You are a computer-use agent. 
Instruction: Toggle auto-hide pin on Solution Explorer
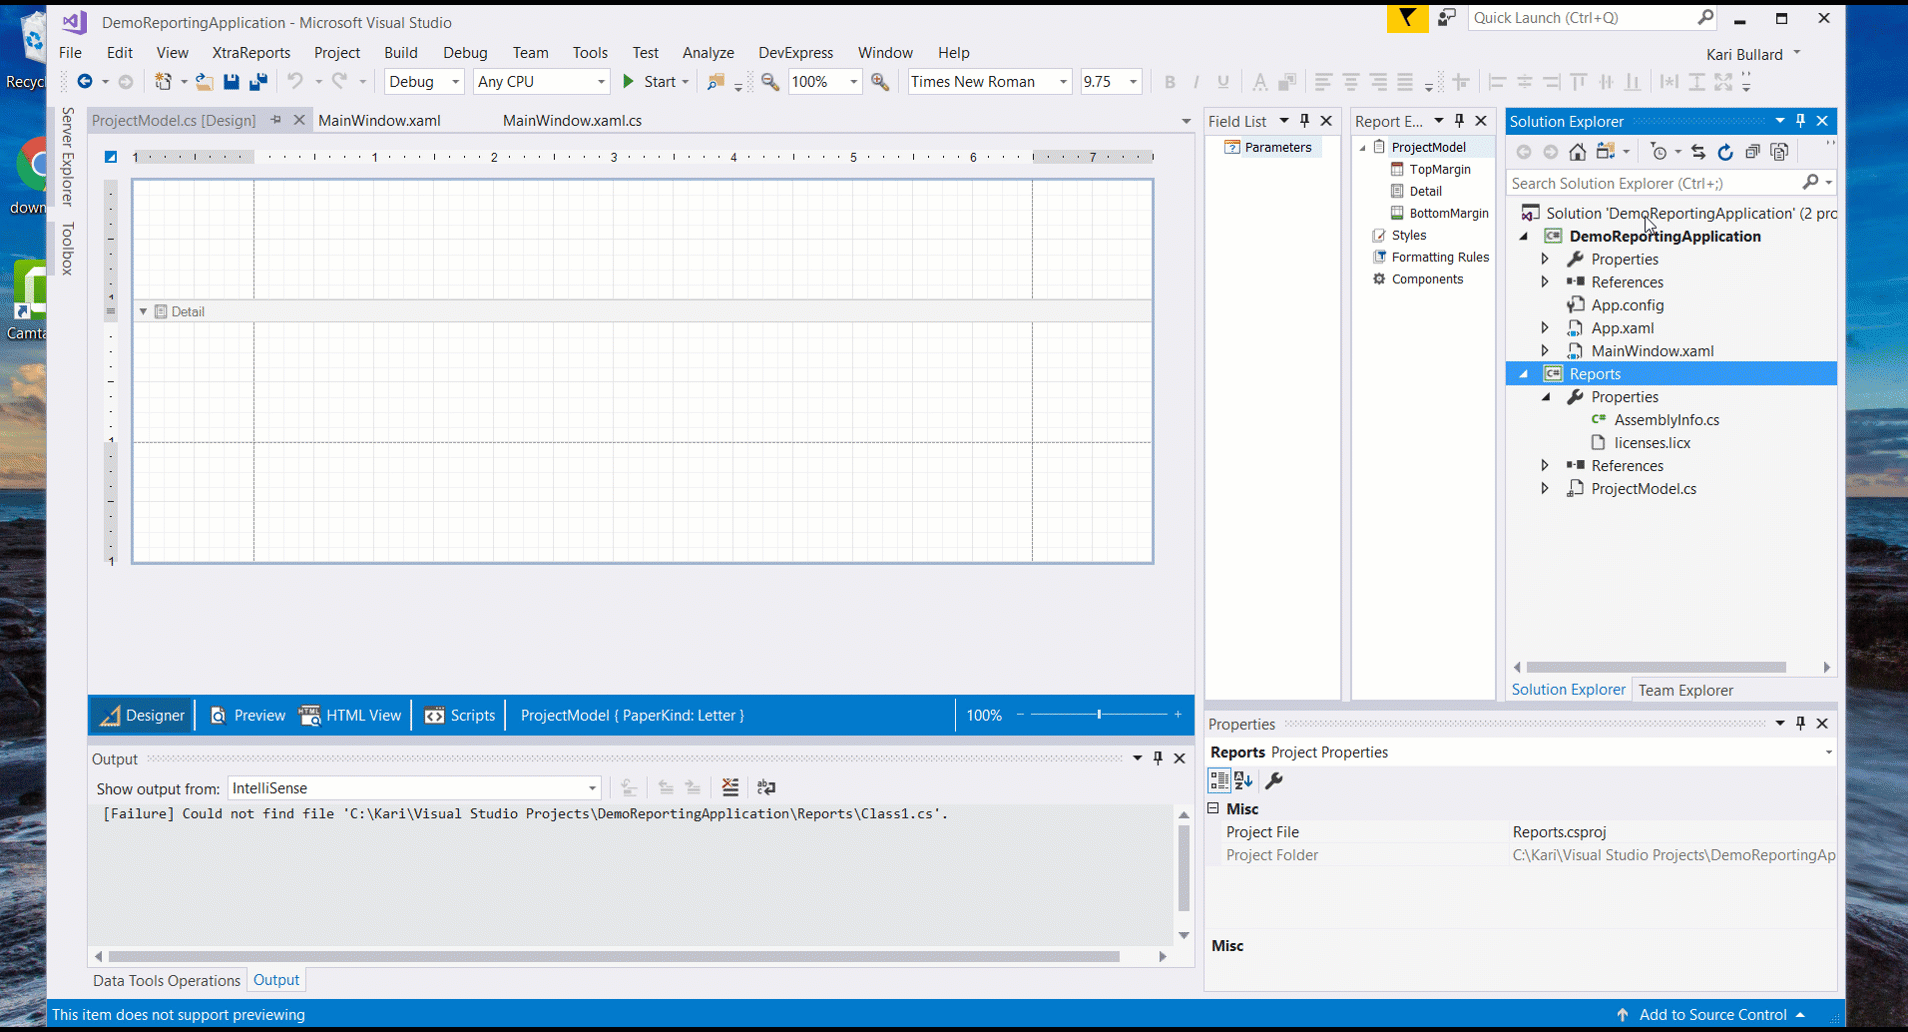1800,121
